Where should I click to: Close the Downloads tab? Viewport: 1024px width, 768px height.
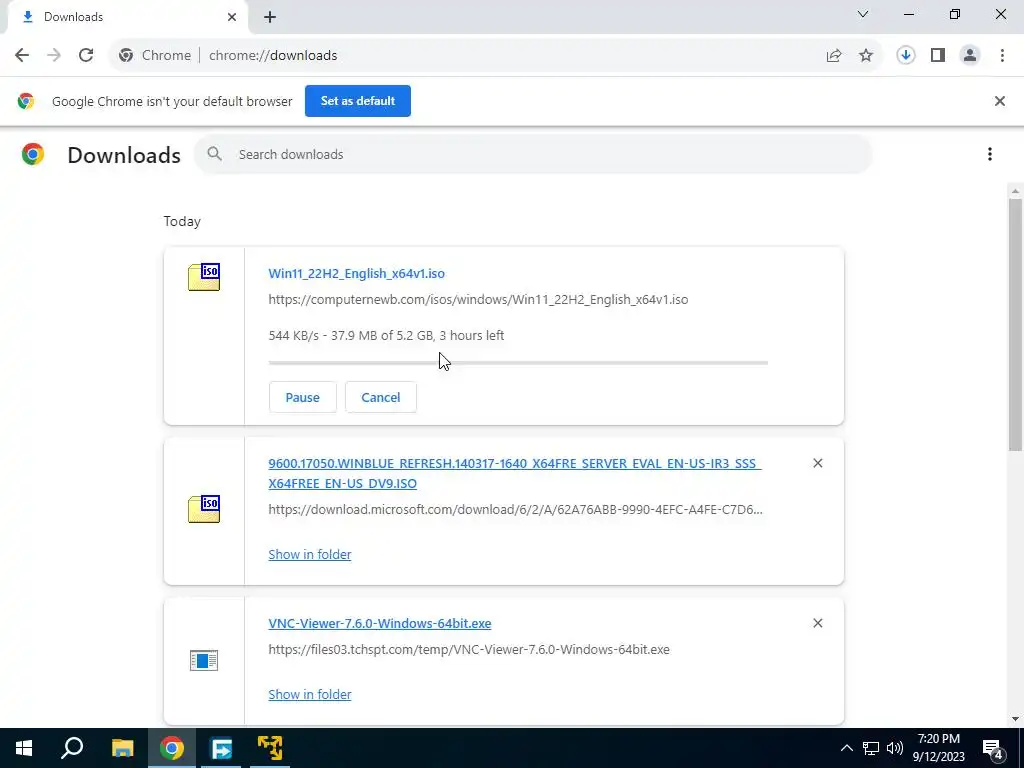coord(232,17)
